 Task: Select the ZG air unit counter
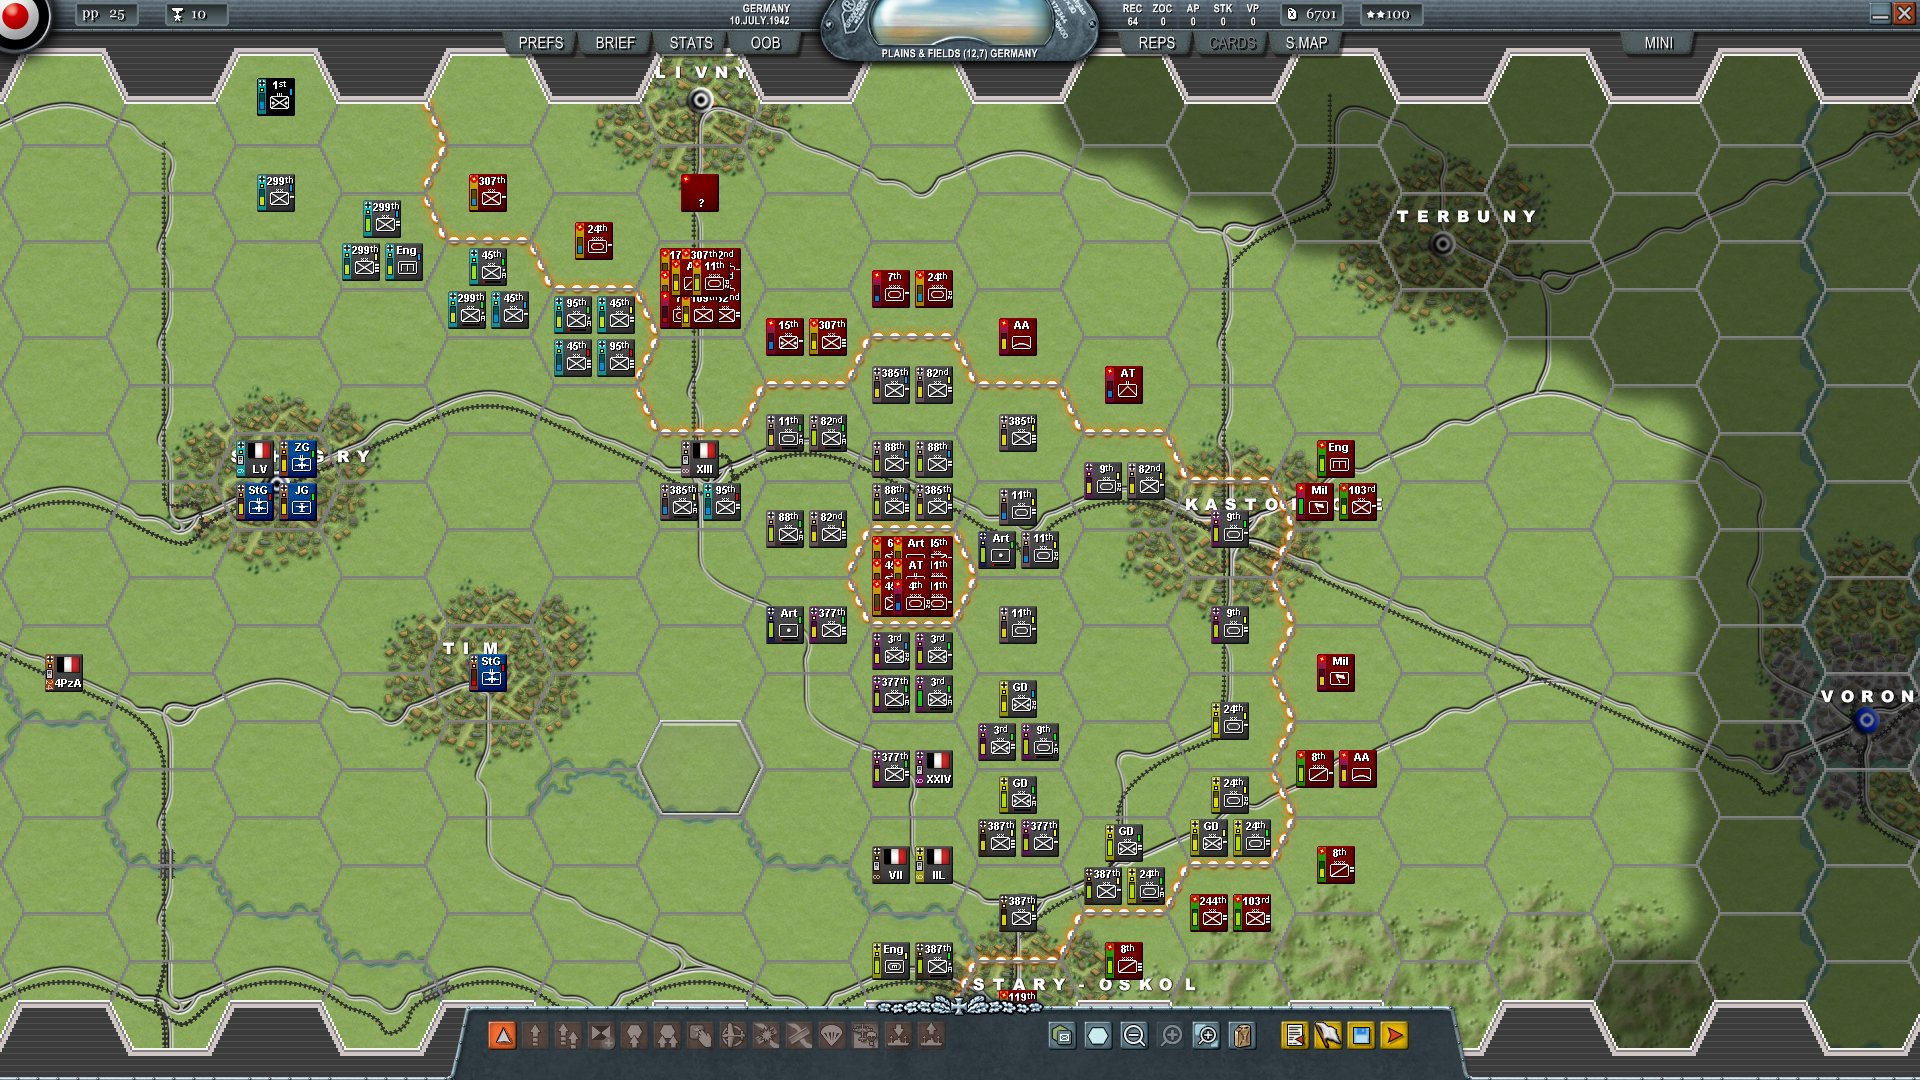coord(298,459)
